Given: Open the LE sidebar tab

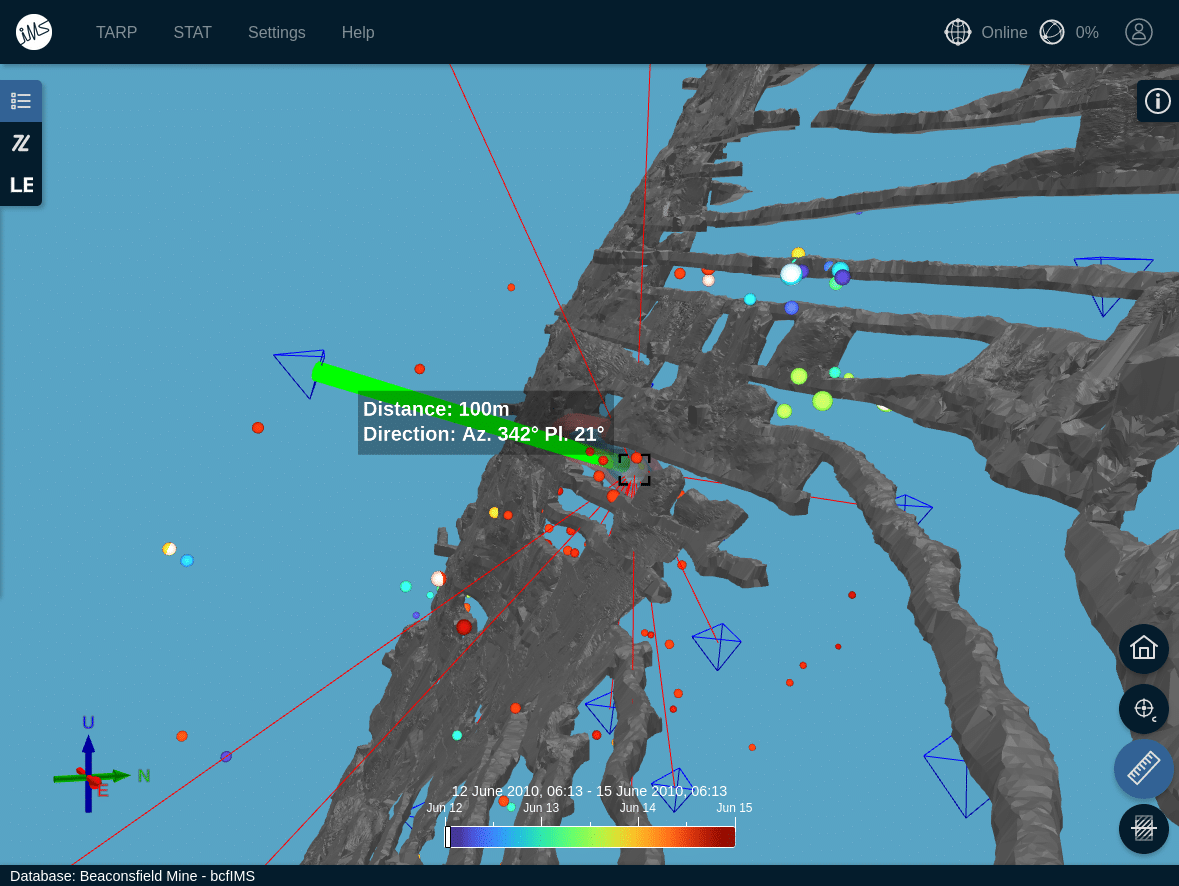Looking at the screenshot, I should [21, 185].
